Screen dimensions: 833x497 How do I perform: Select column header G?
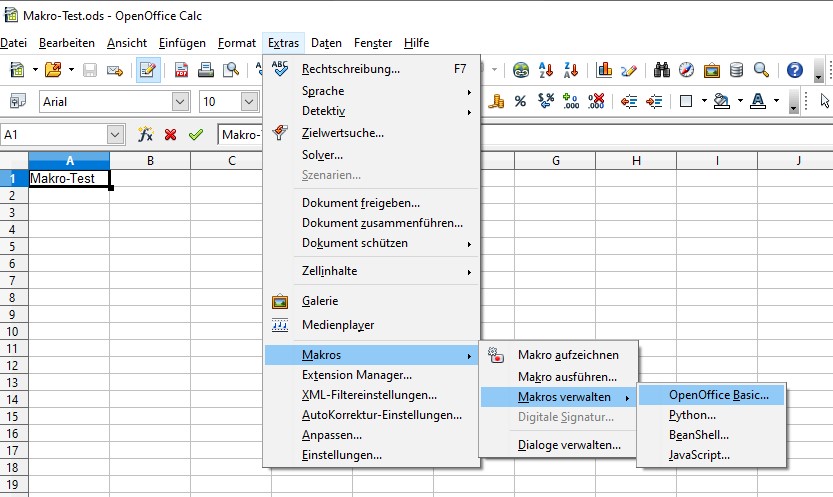coord(555,160)
